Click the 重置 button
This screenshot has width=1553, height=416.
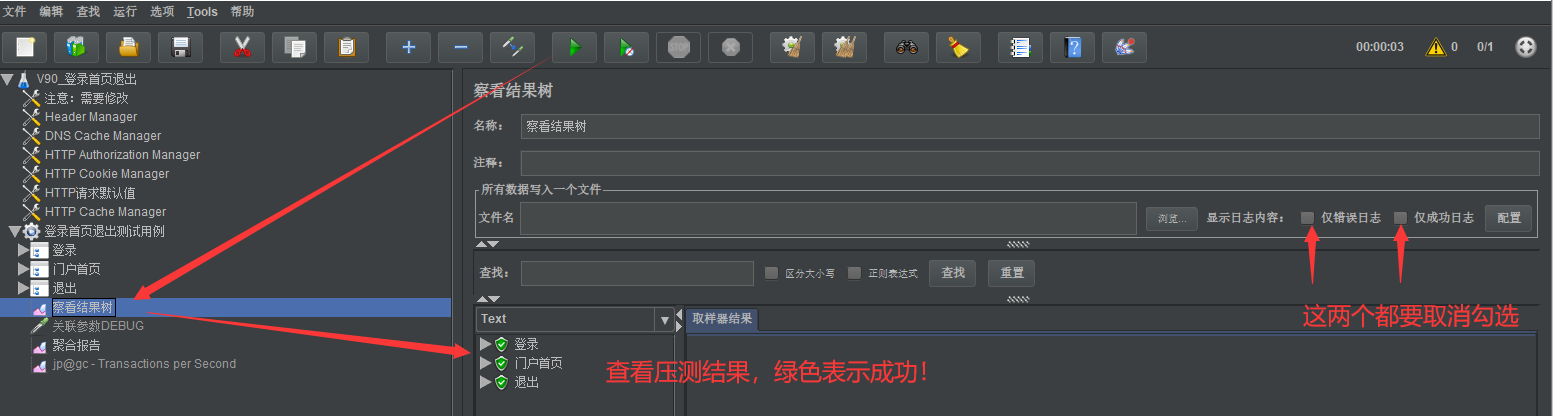(1012, 273)
